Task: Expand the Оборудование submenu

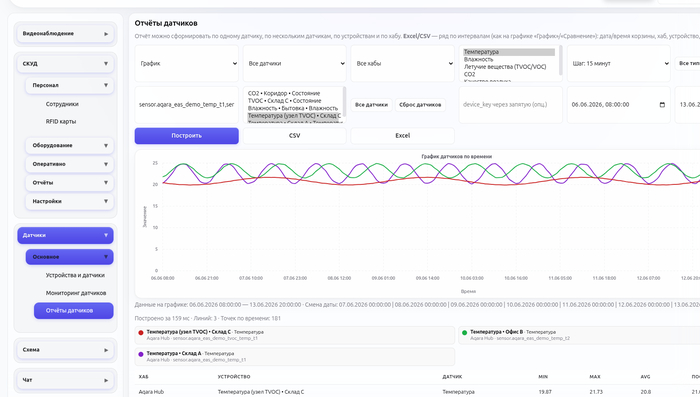Action: tap(69, 146)
